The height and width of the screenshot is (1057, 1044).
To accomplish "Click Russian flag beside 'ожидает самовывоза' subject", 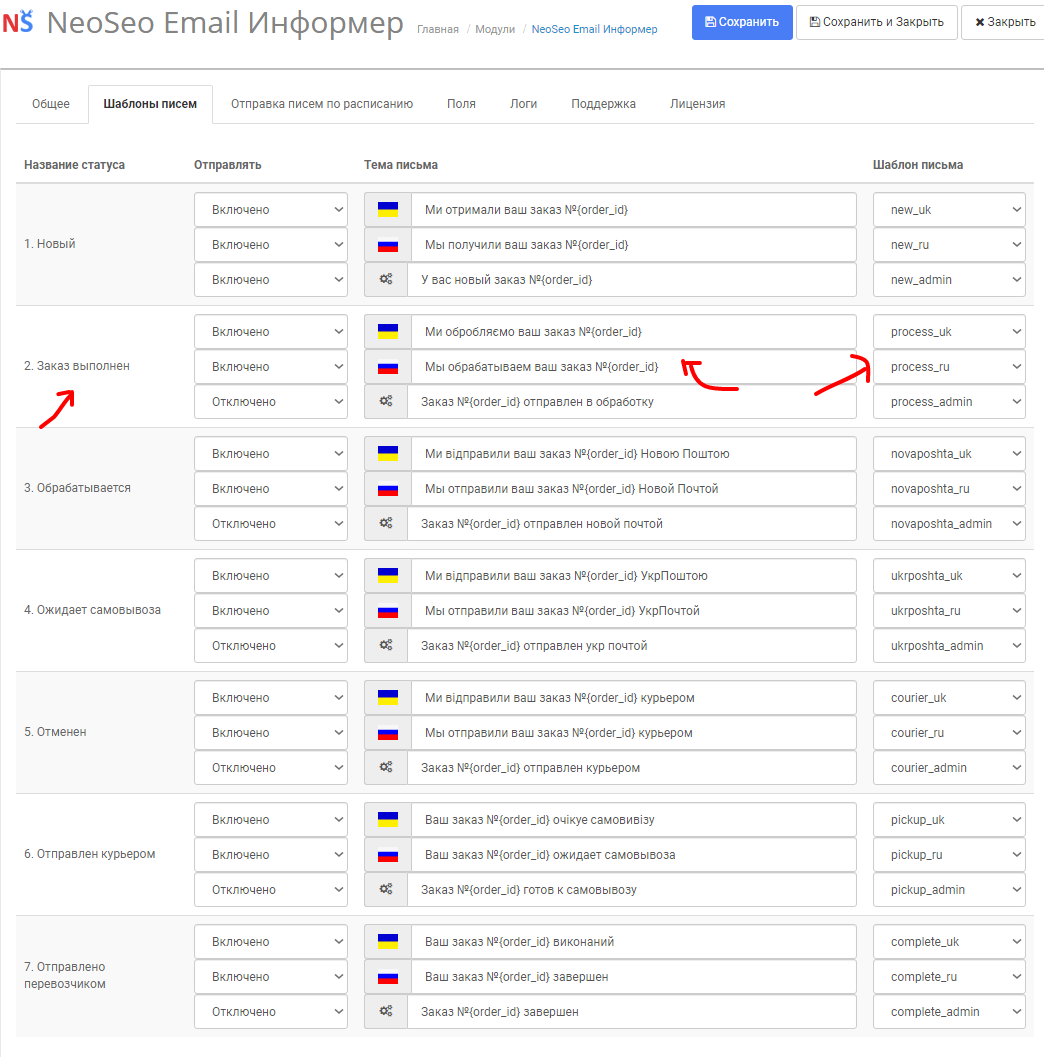I will click(x=388, y=855).
